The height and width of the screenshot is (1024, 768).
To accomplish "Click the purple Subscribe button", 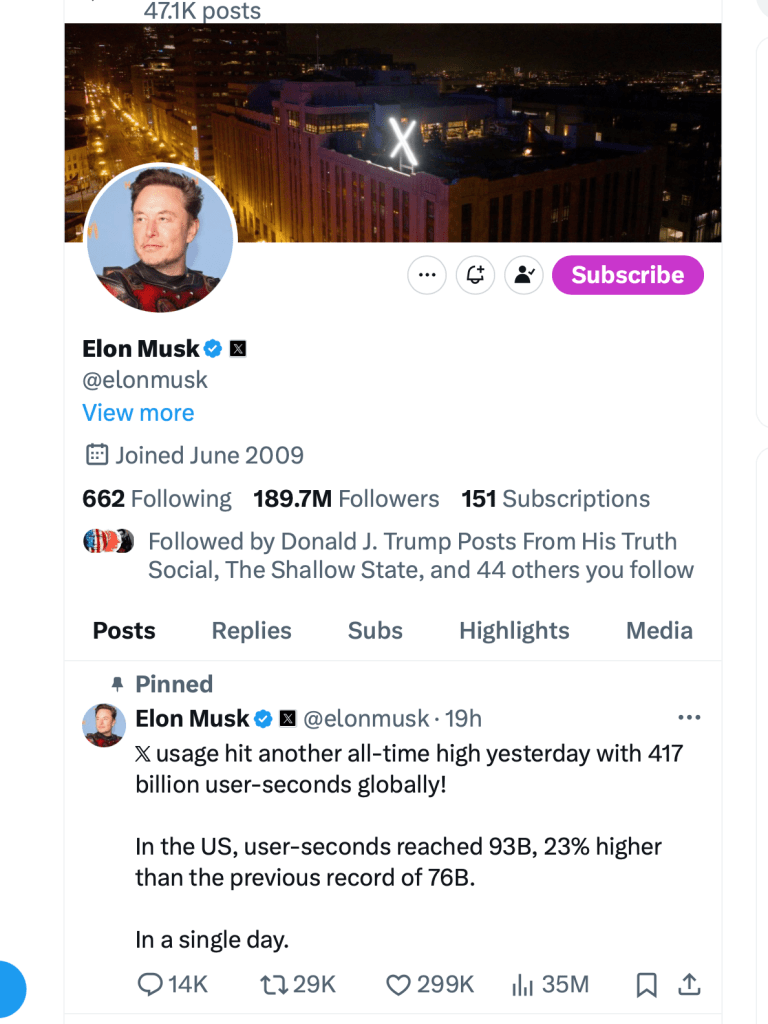I will click(627, 275).
